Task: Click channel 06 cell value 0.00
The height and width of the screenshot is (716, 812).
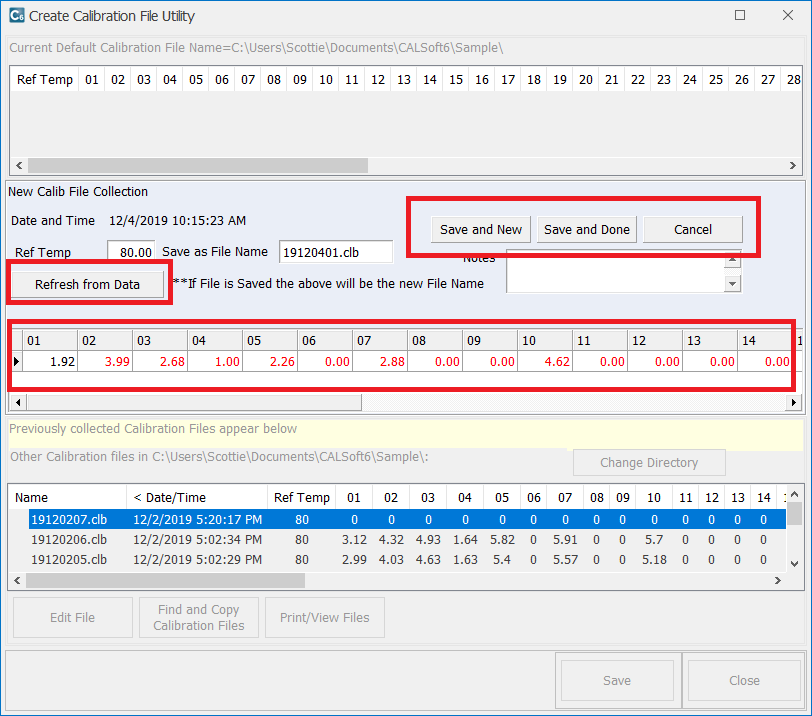Action: point(325,361)
